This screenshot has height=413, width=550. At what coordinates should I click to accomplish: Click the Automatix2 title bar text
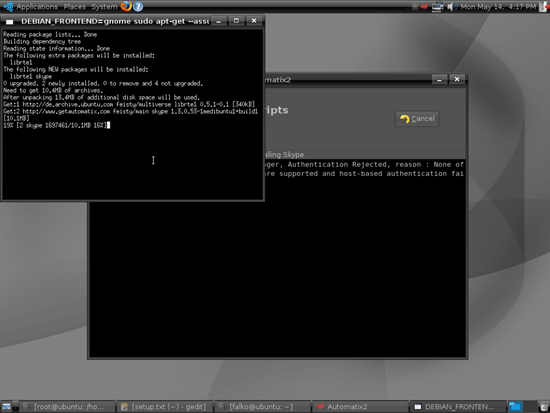click(x=278, y=80)
